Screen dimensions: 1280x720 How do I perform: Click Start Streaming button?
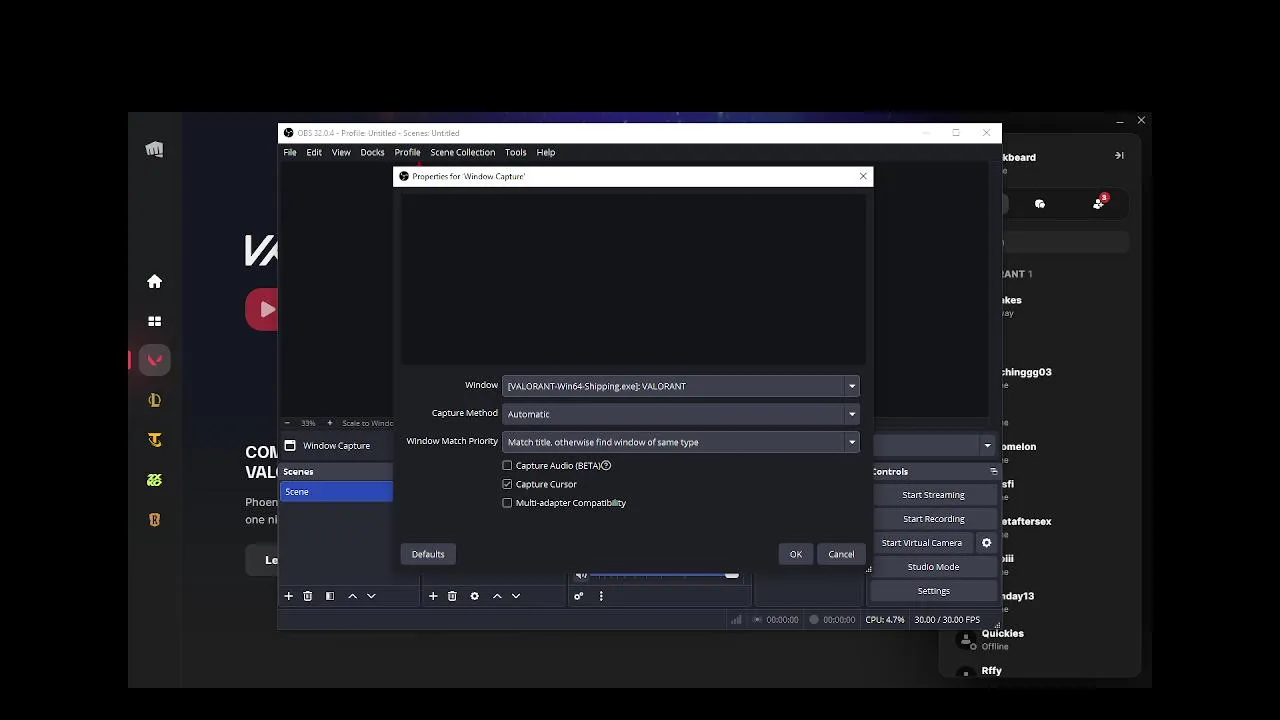point(933,495)
